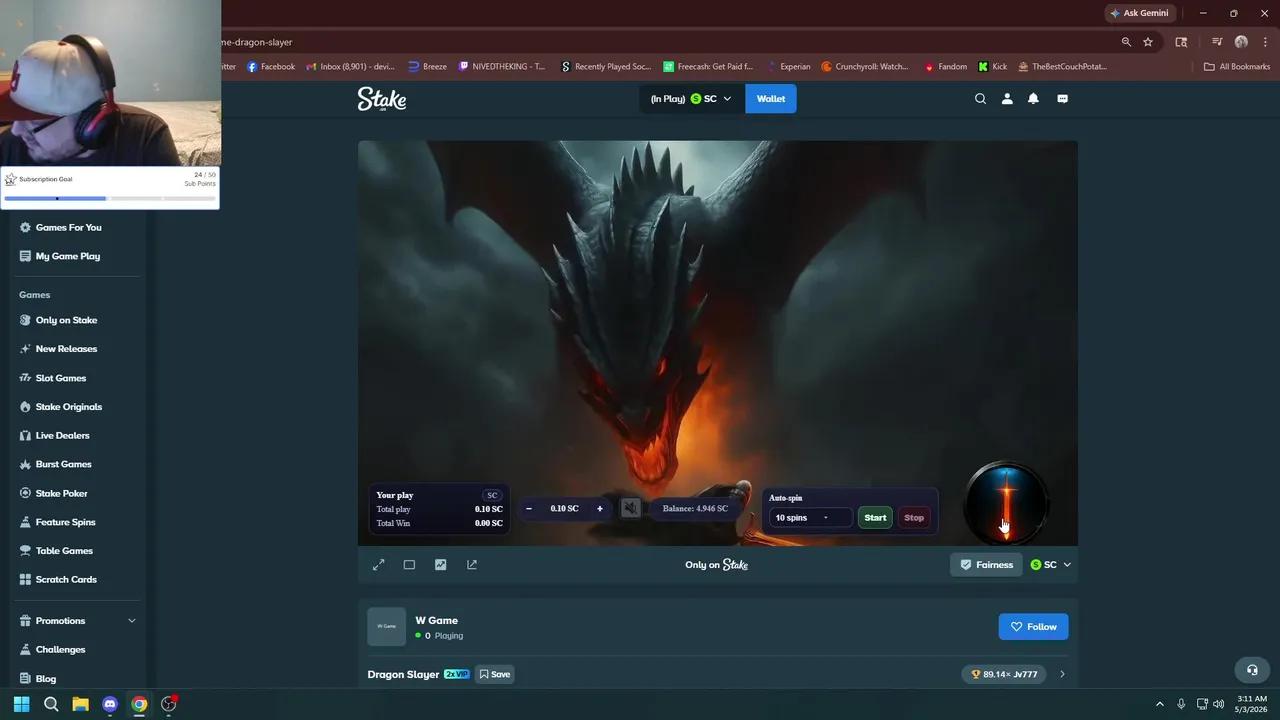Open the notifications bell icon
Viewport: 1280px width, 720px height.
(1033, 99)
